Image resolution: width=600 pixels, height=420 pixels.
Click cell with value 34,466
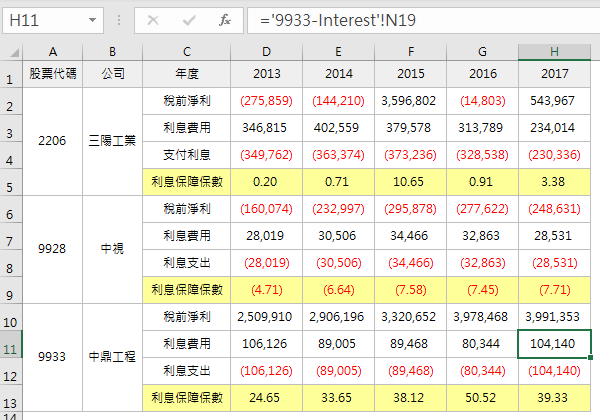coord(411,236)
